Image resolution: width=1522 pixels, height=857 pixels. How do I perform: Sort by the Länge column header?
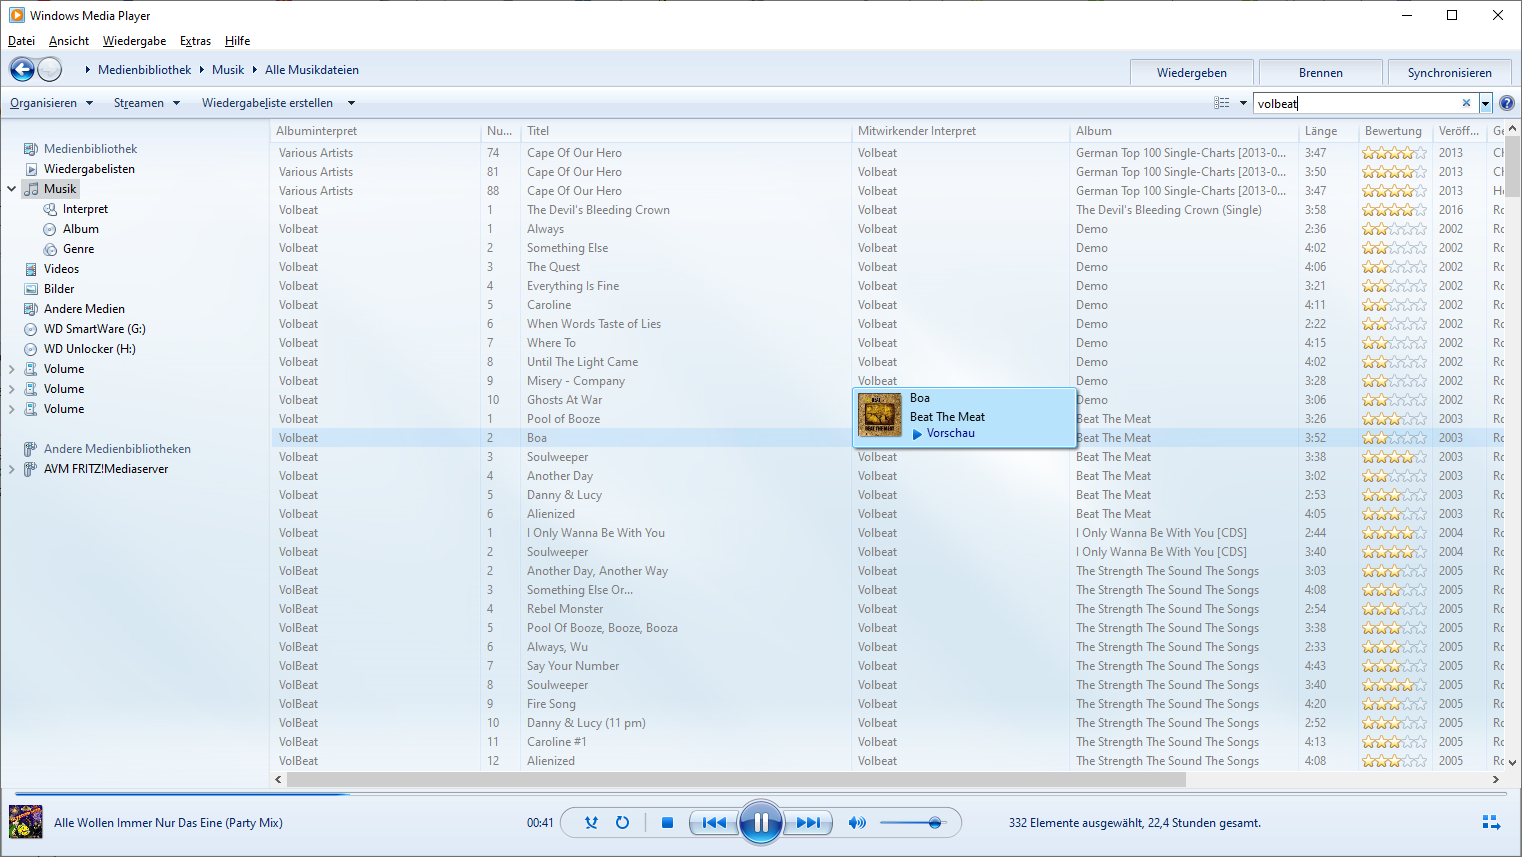(1329, 131)
